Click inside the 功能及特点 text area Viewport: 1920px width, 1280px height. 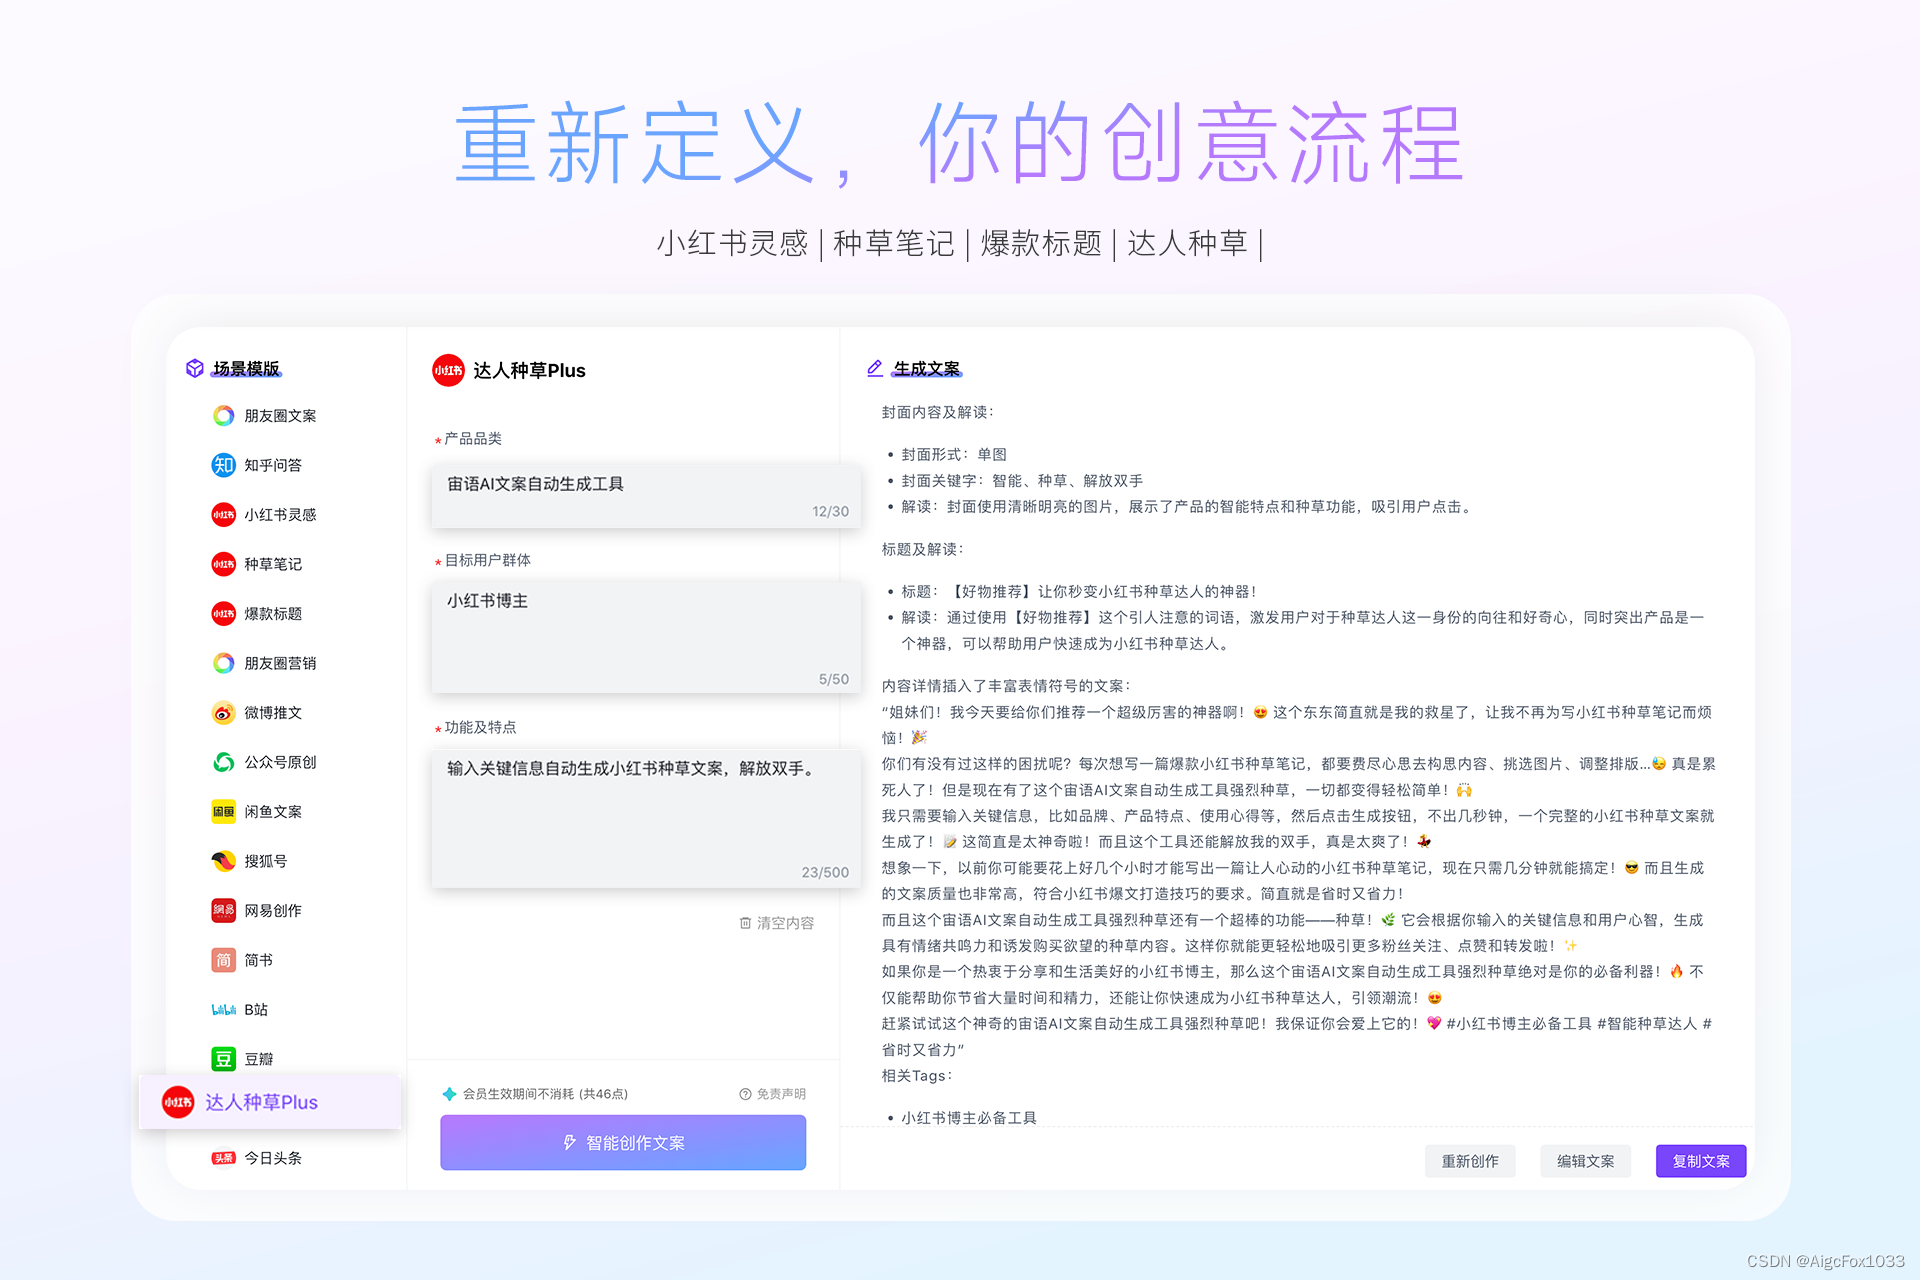645,817
